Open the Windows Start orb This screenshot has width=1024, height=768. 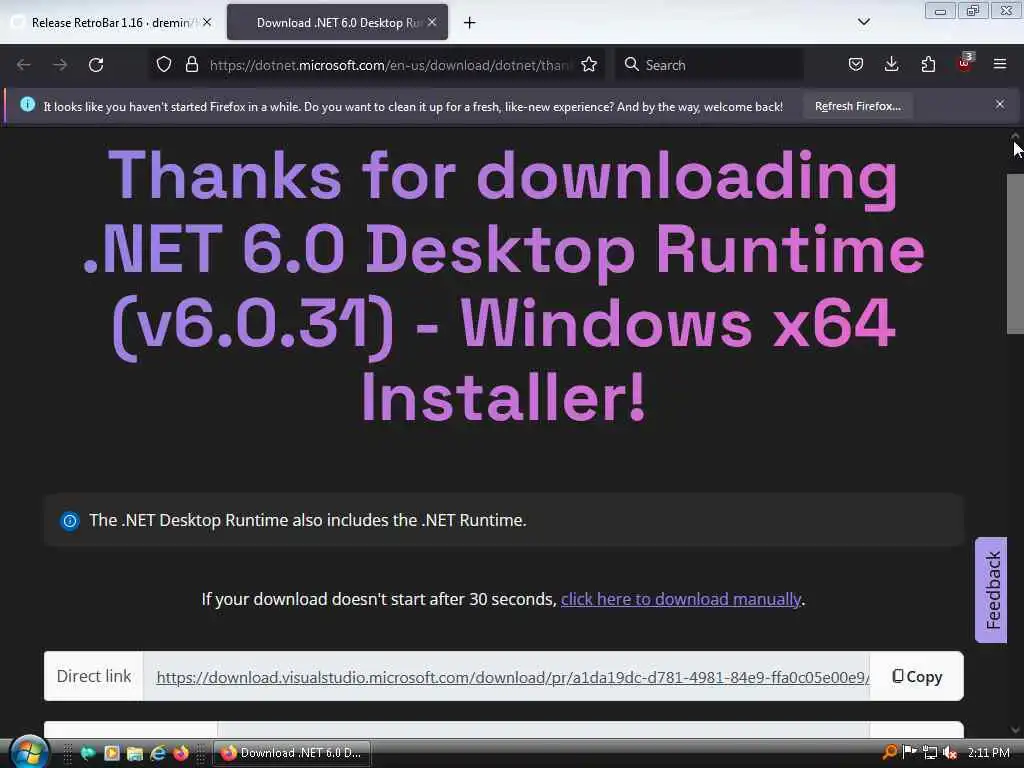(28, 752)
